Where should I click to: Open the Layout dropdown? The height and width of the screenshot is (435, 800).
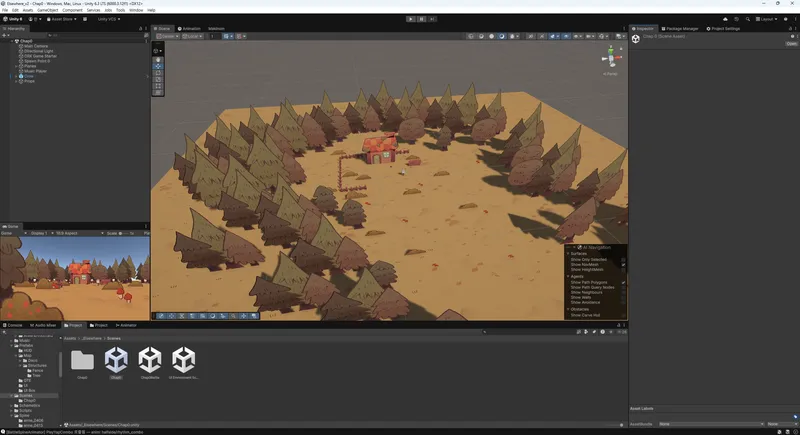768,18
